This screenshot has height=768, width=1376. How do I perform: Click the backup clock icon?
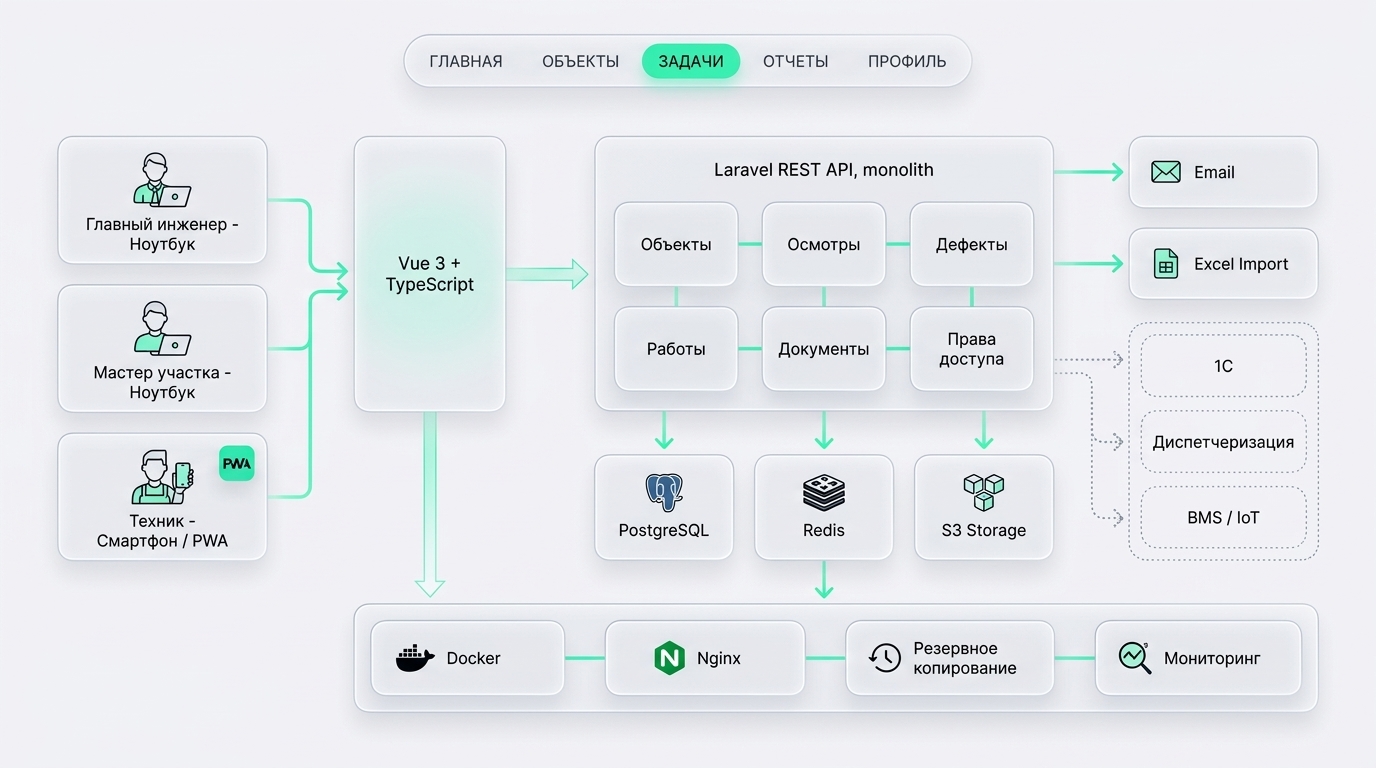(x=884, y=658)
